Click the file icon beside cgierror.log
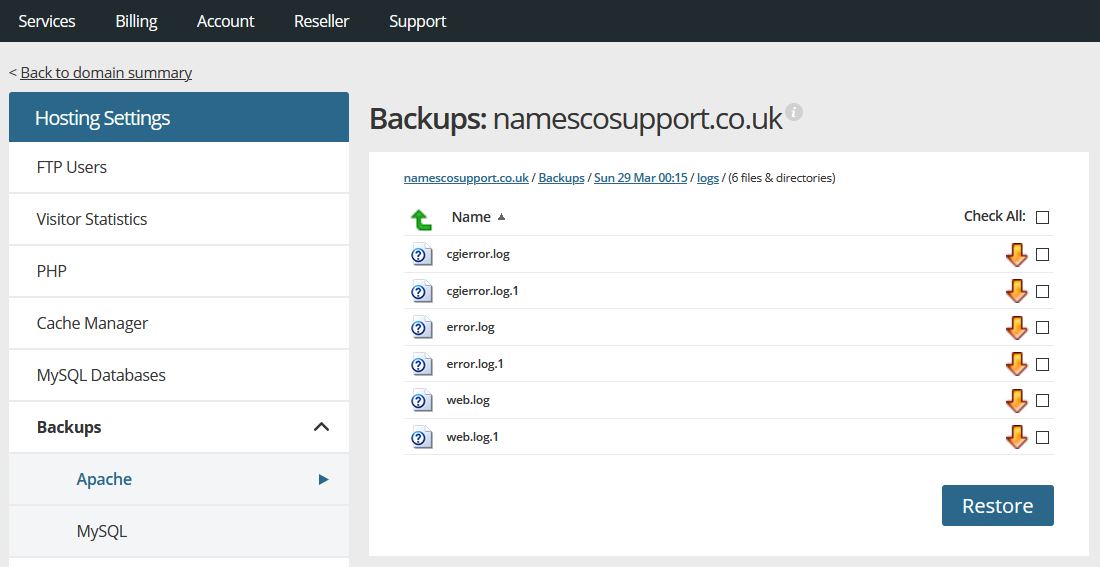 click(x=422, y=255)
